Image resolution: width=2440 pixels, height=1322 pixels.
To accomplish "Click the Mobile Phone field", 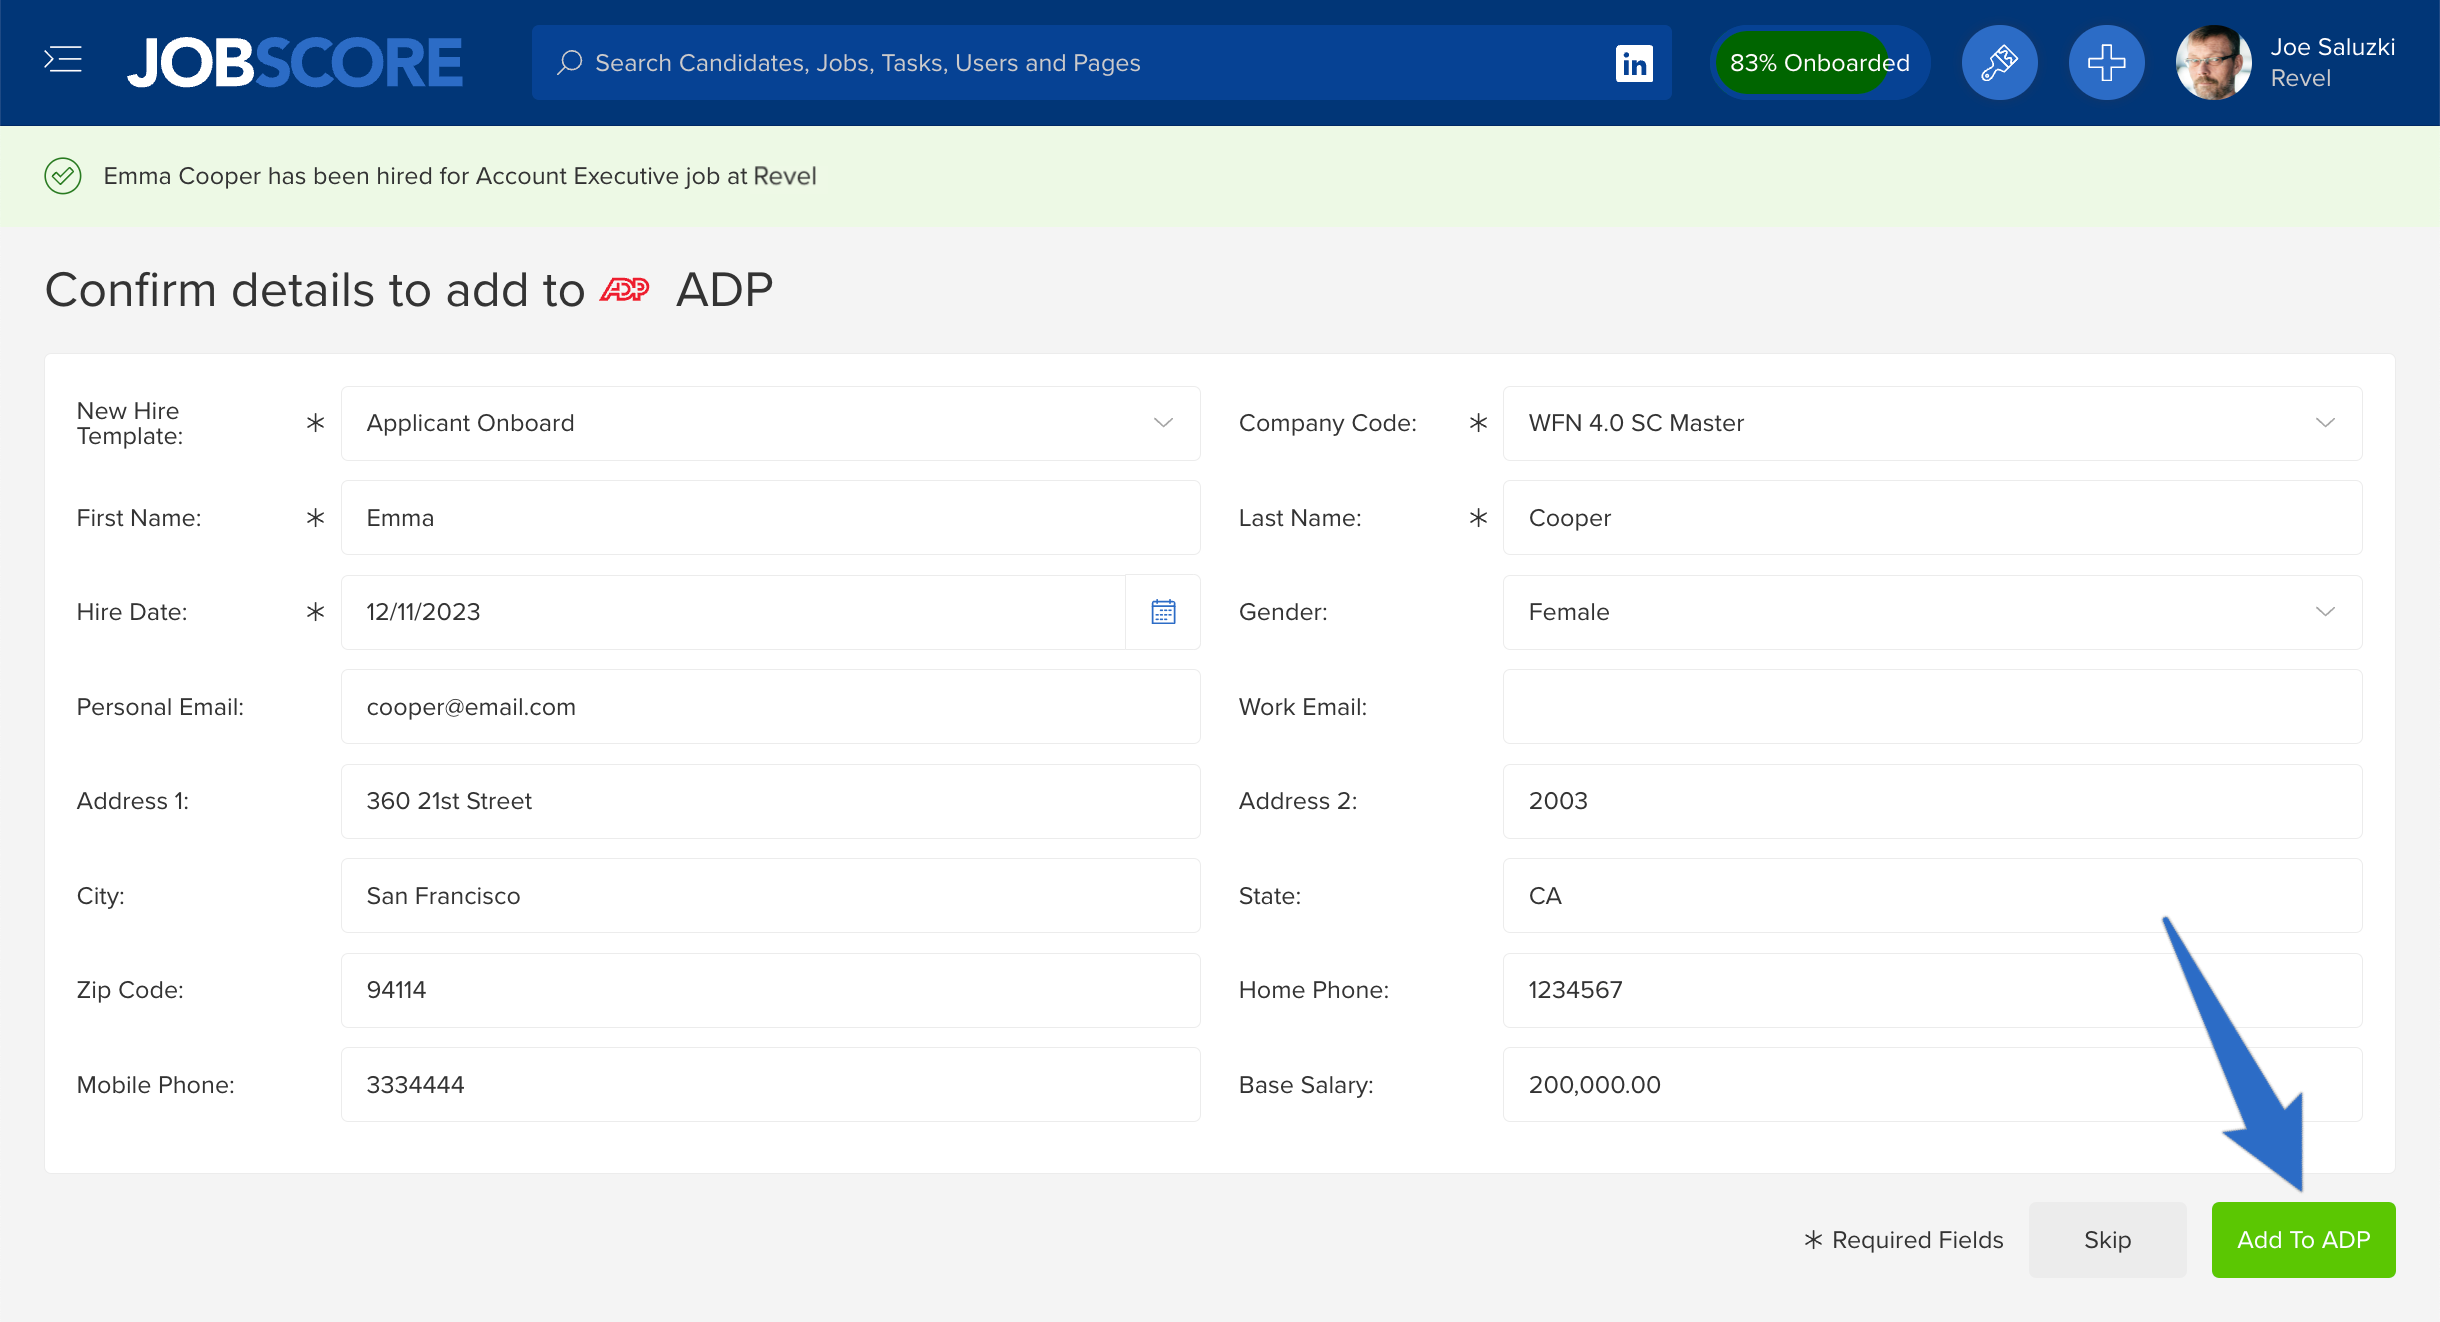I will tap(770, 1085).
